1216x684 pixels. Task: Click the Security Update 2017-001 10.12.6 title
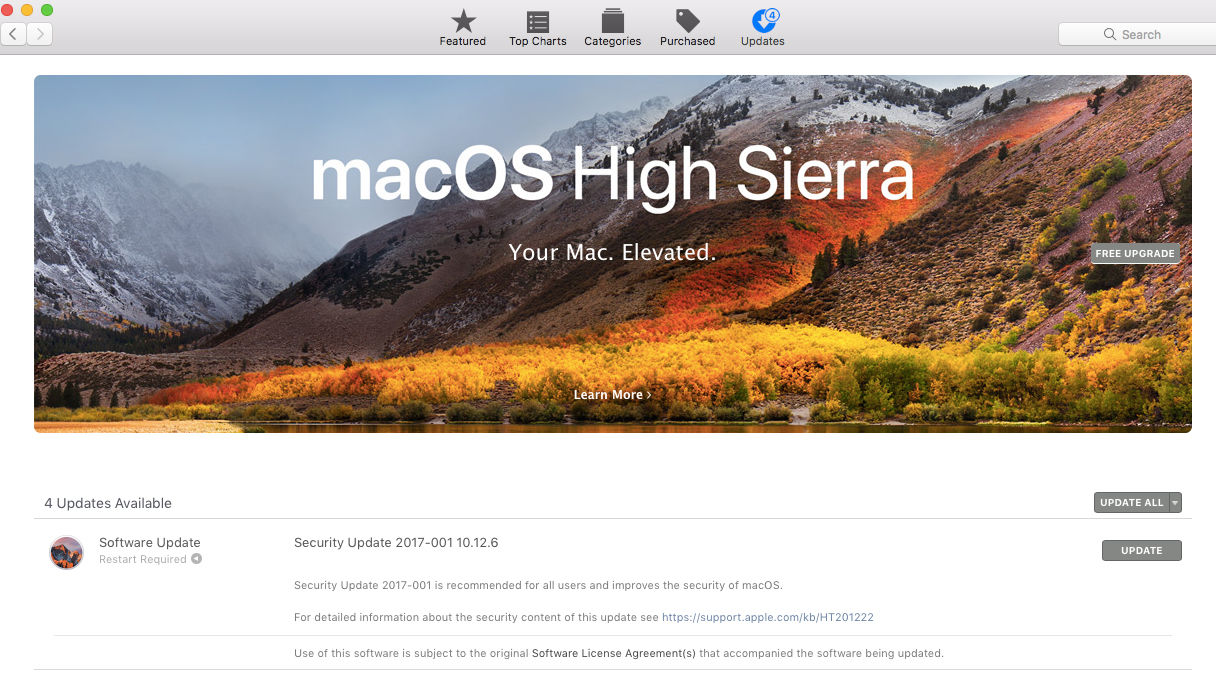pyautogui.click(x=396, y=543)
